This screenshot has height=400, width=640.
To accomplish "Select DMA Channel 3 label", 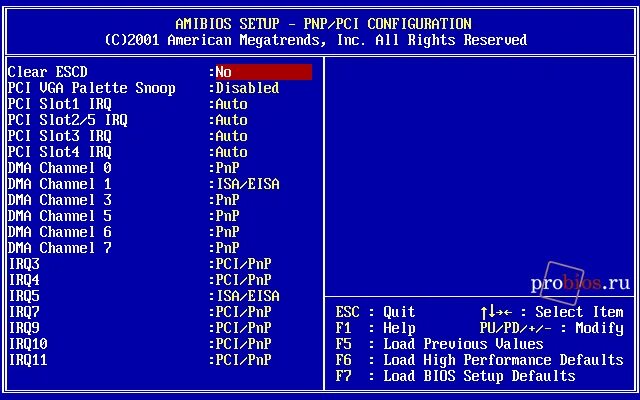I will [x=60, y=200].
